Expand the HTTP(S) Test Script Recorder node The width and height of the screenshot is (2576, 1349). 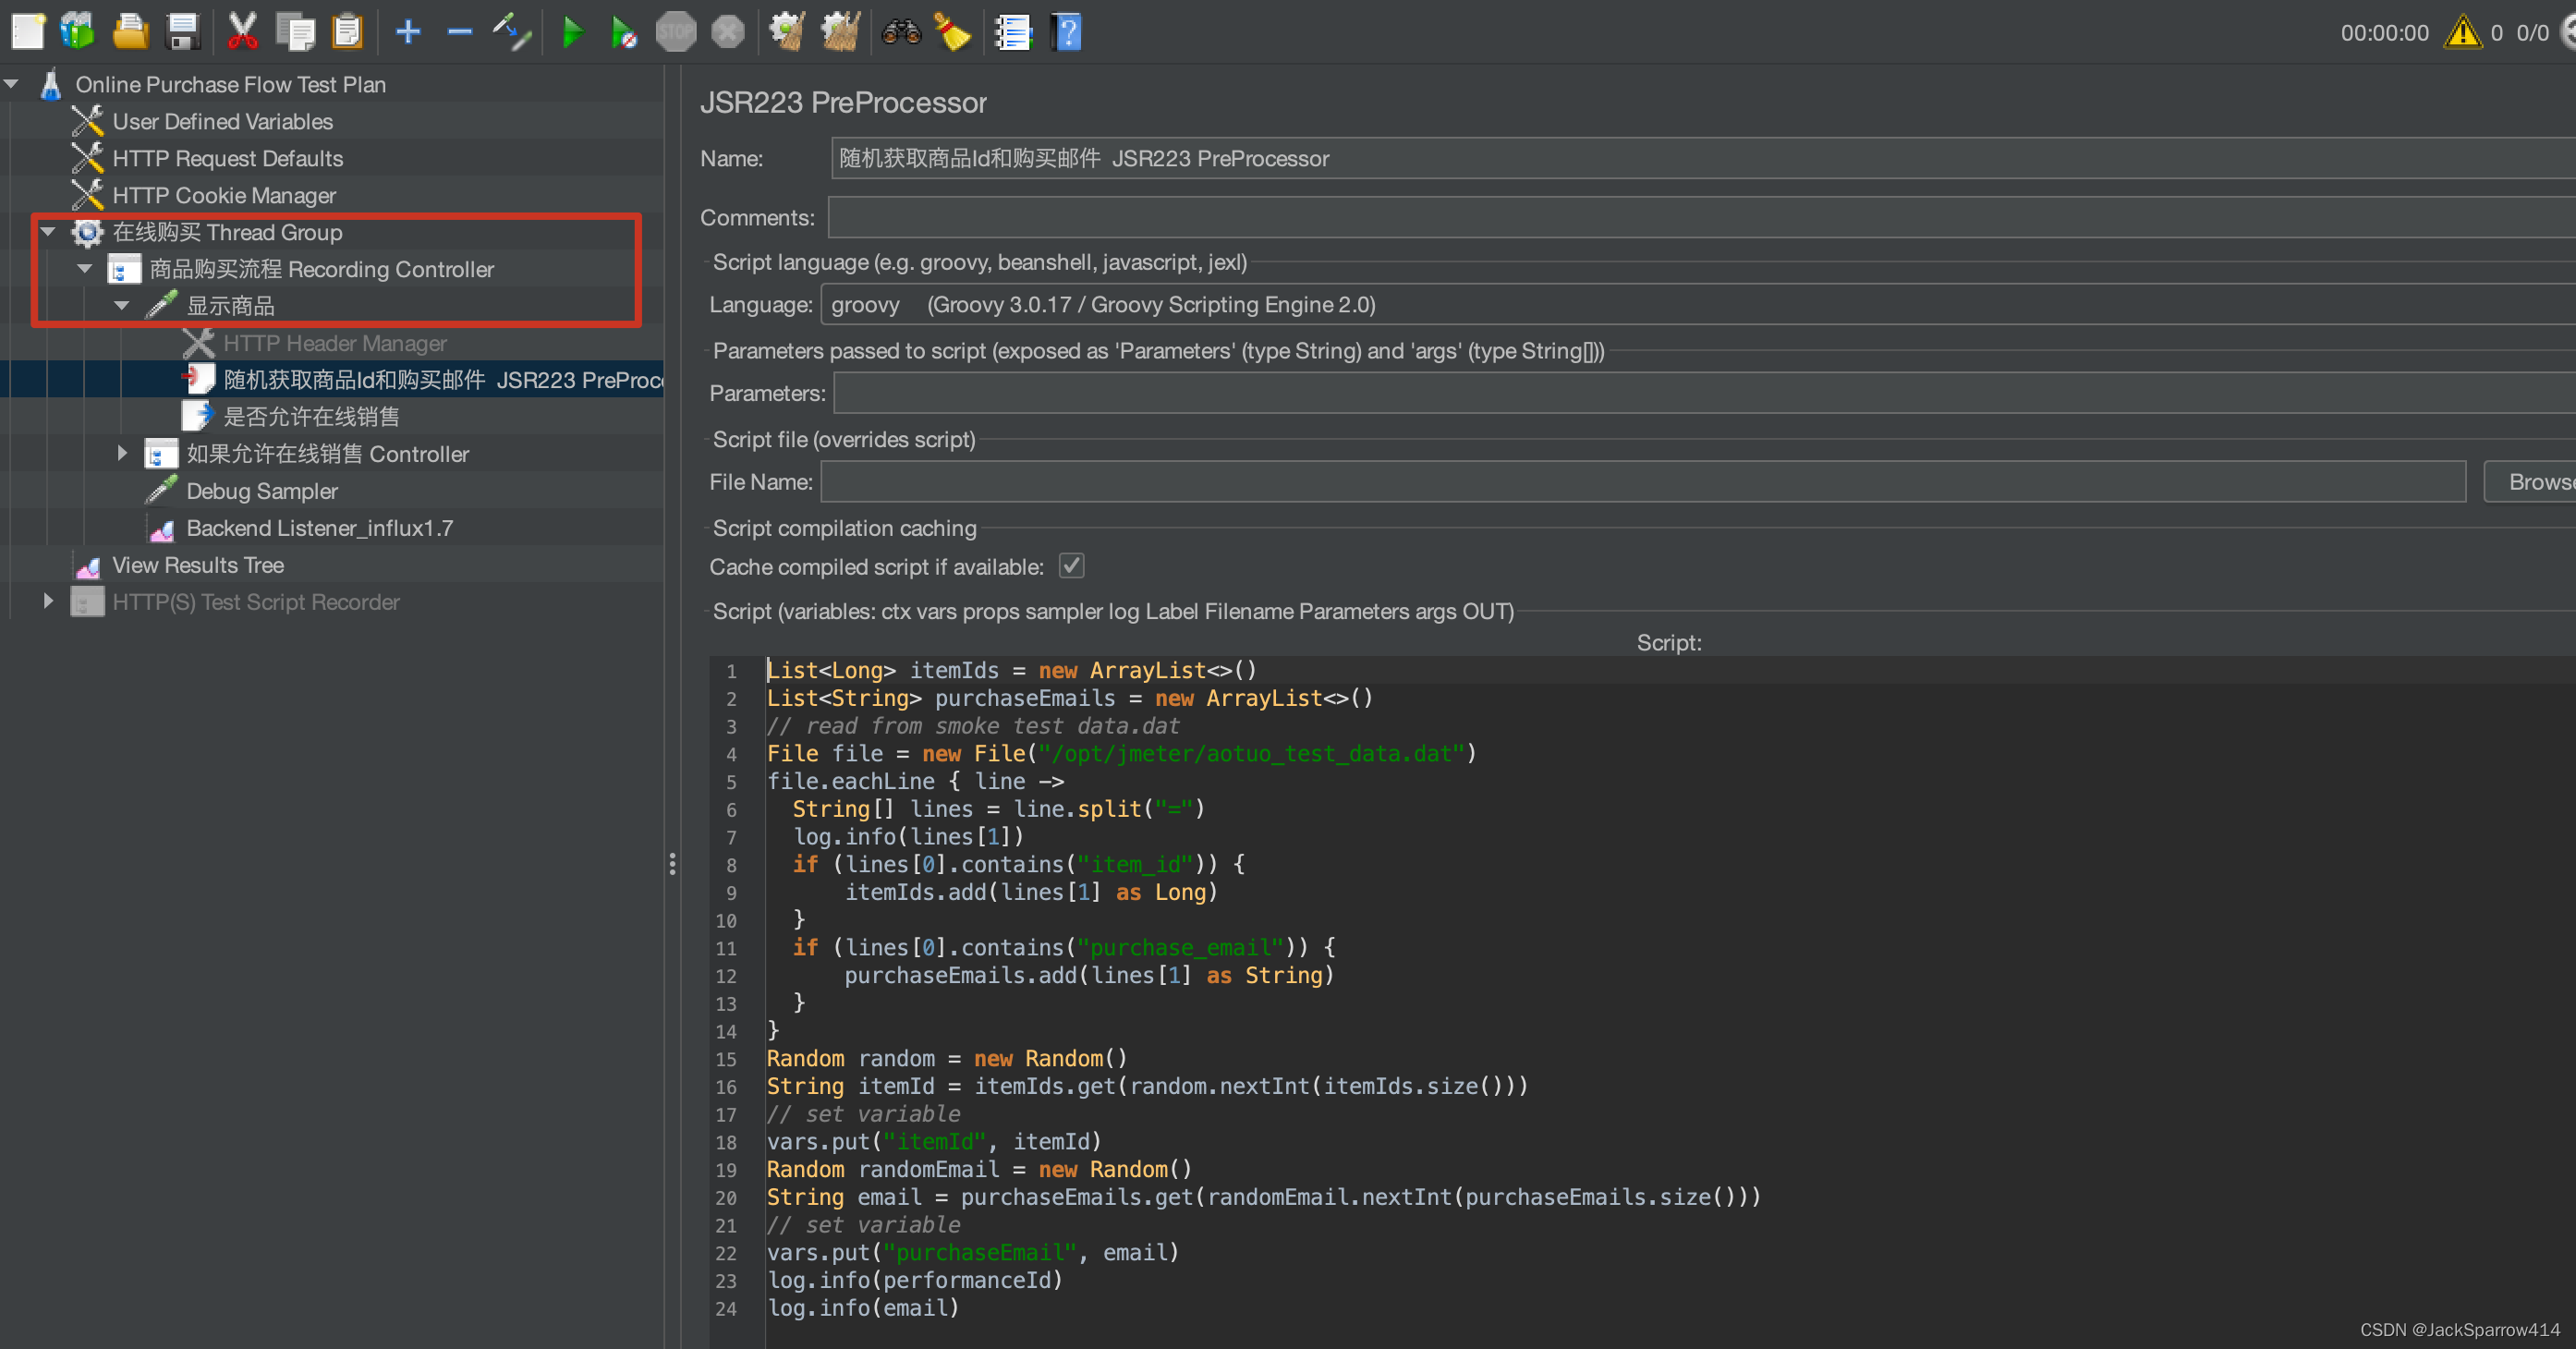coord(48,601)
